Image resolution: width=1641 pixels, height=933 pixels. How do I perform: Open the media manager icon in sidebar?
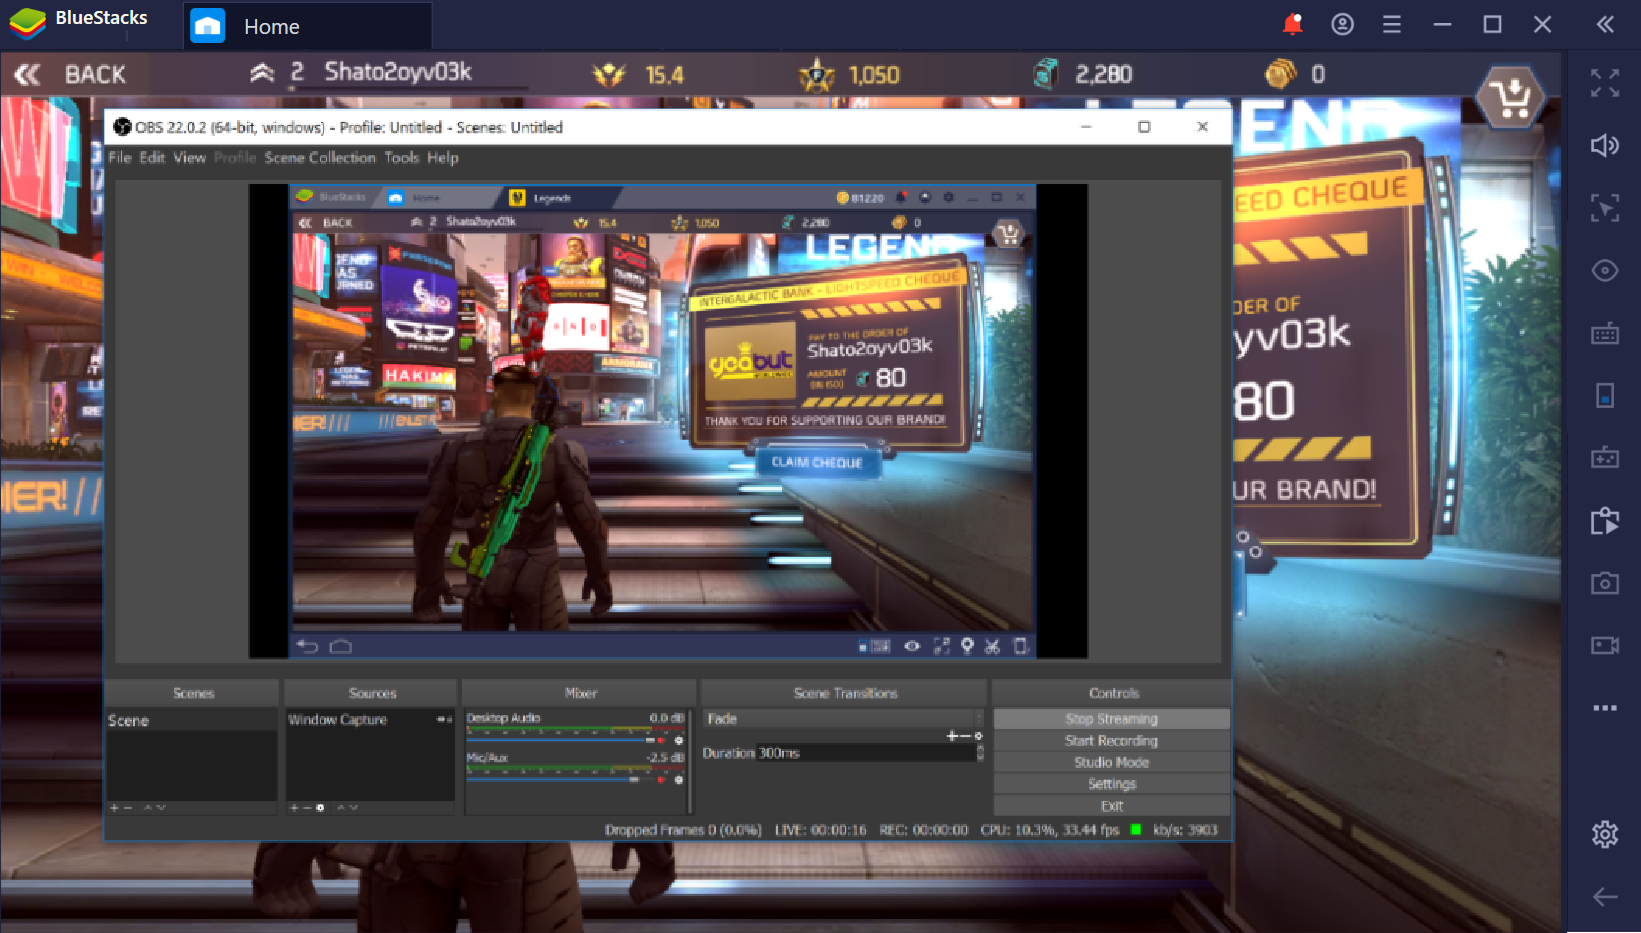(x=1604, y=520)
